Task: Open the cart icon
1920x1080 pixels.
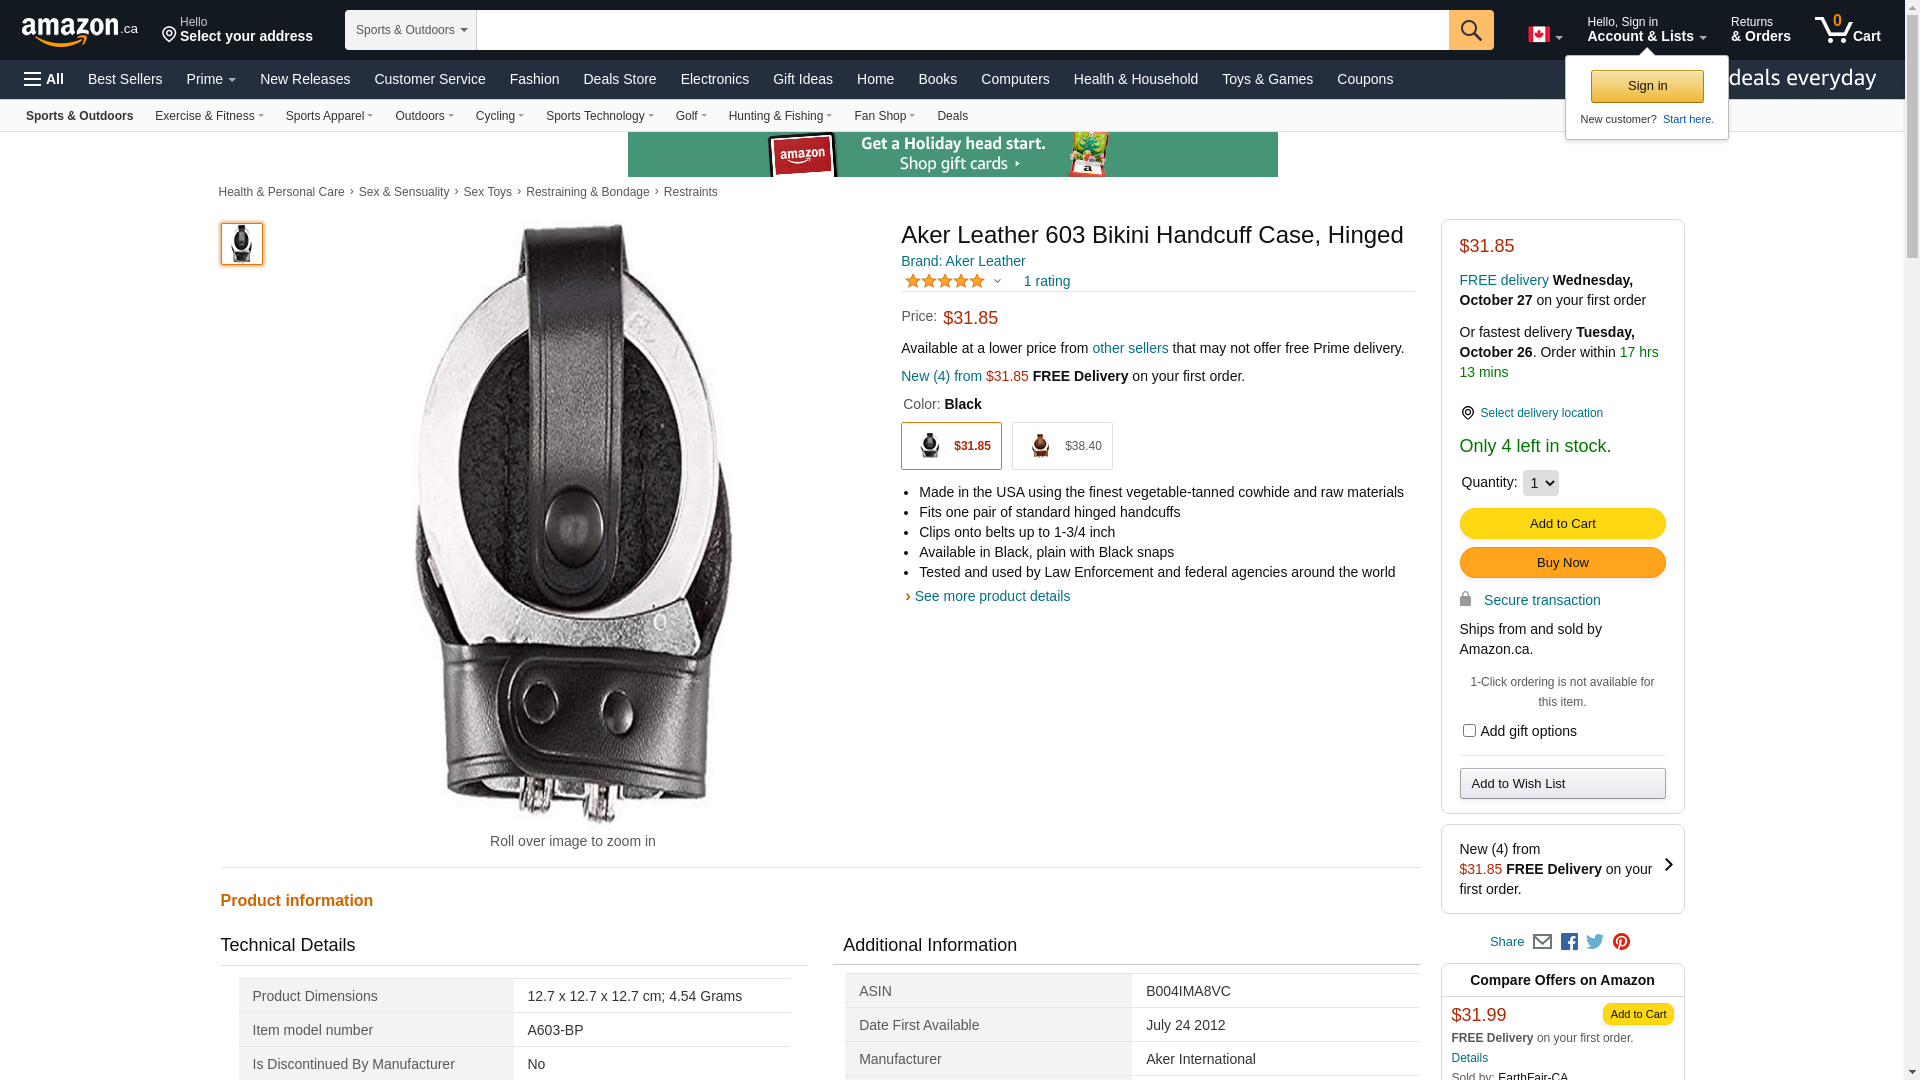Action: point(1847,29)
